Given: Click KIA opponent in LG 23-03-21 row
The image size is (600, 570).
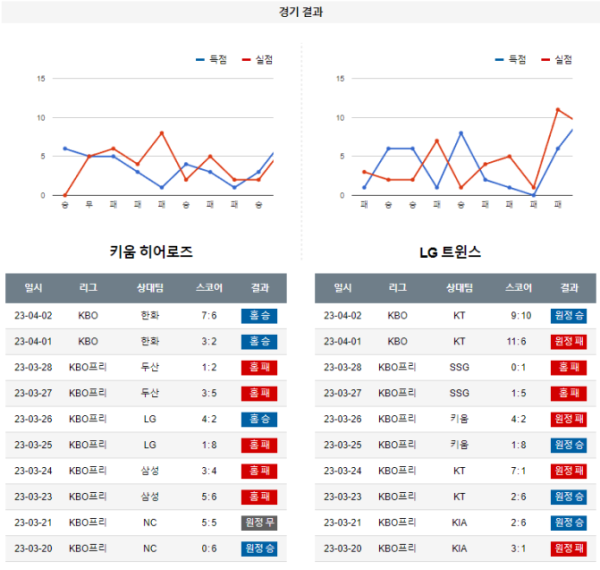Looking at the screenshot, I should (459, 523).
